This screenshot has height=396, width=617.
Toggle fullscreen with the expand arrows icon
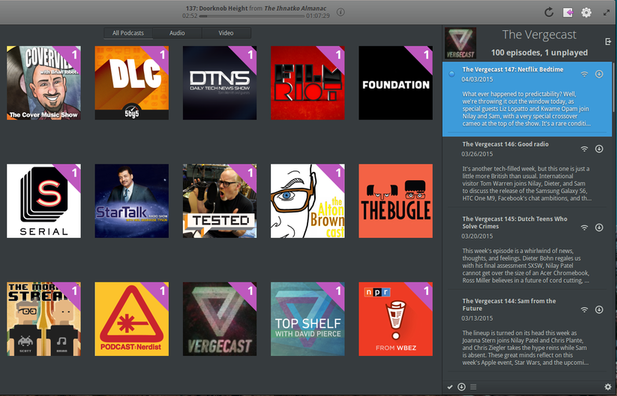point(606,13)
